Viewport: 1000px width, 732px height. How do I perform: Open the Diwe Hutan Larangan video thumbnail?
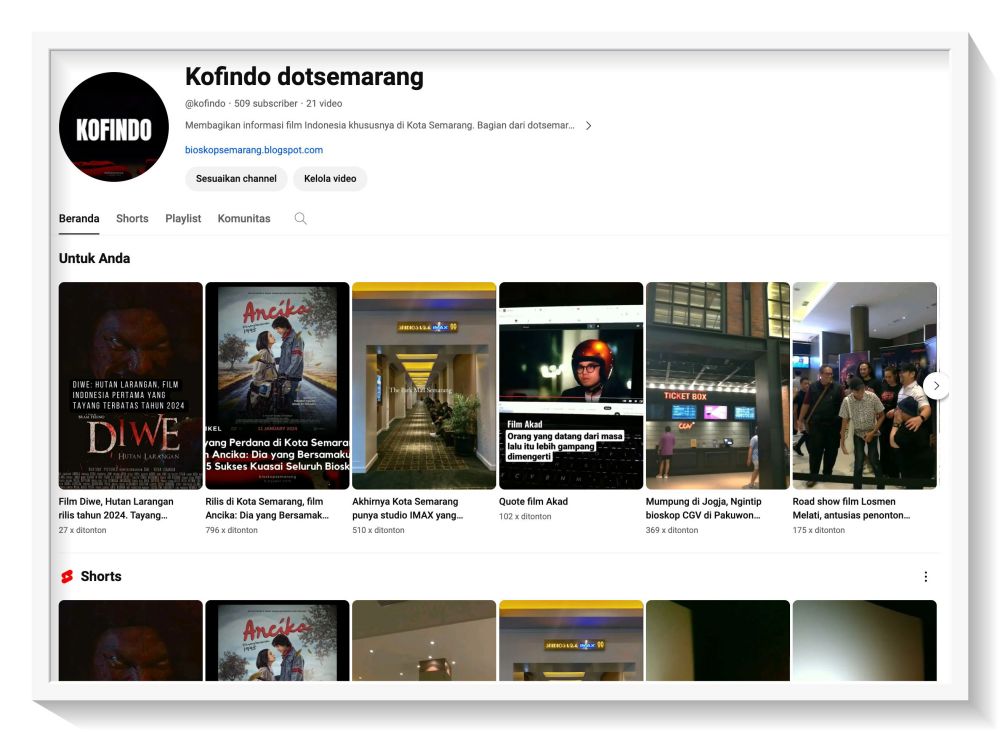tap(131, 386)
